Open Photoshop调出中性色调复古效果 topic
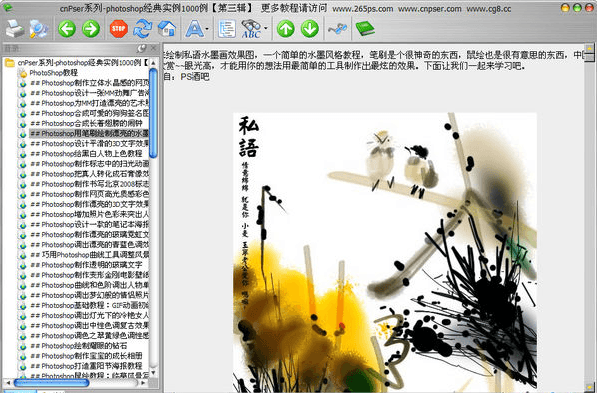 [x=89, y=326]
